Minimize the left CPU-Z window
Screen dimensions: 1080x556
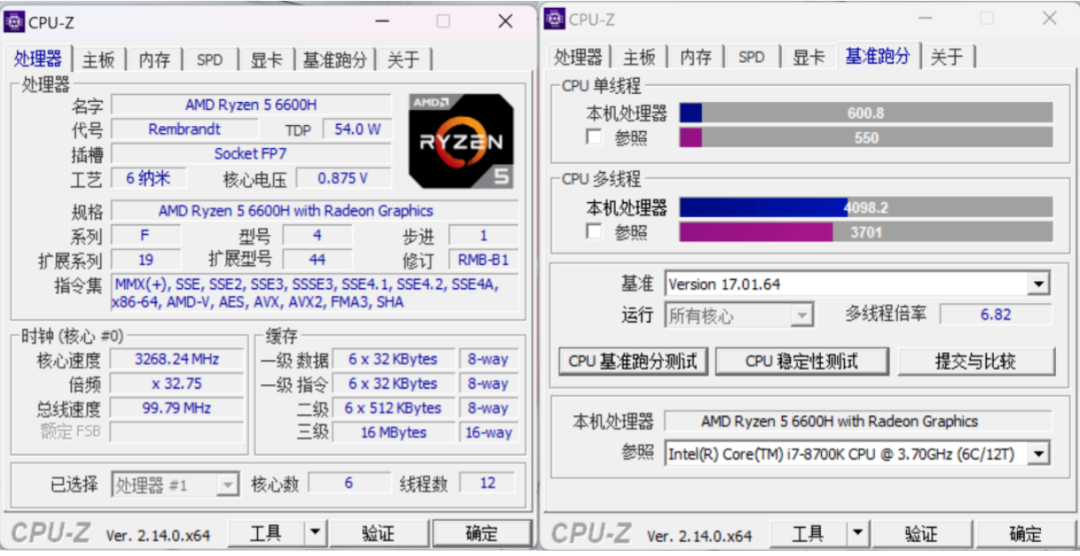382,21
